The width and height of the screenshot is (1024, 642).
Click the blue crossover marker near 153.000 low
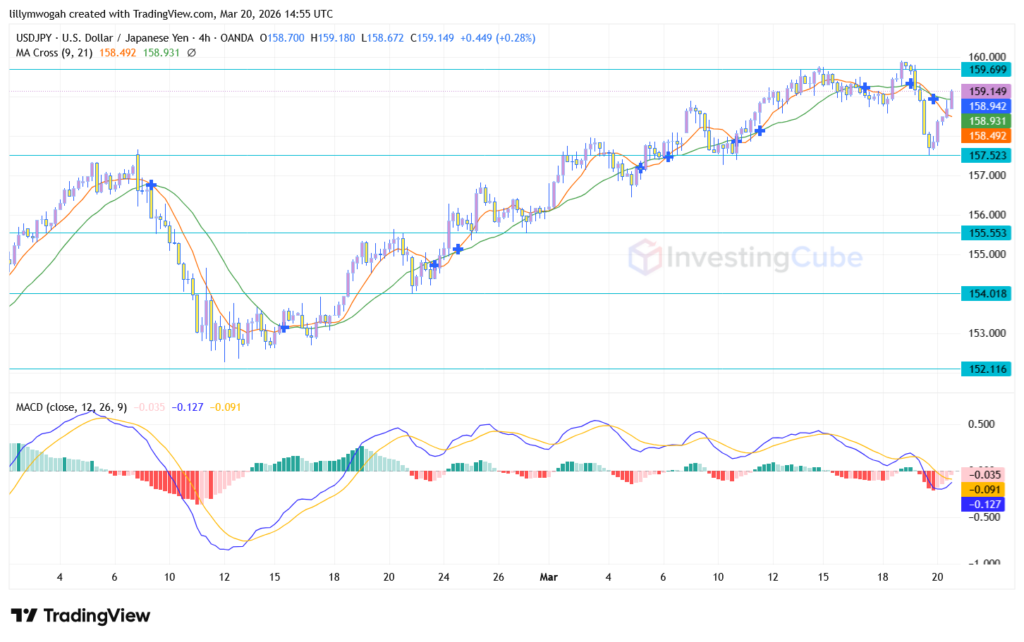284,327
